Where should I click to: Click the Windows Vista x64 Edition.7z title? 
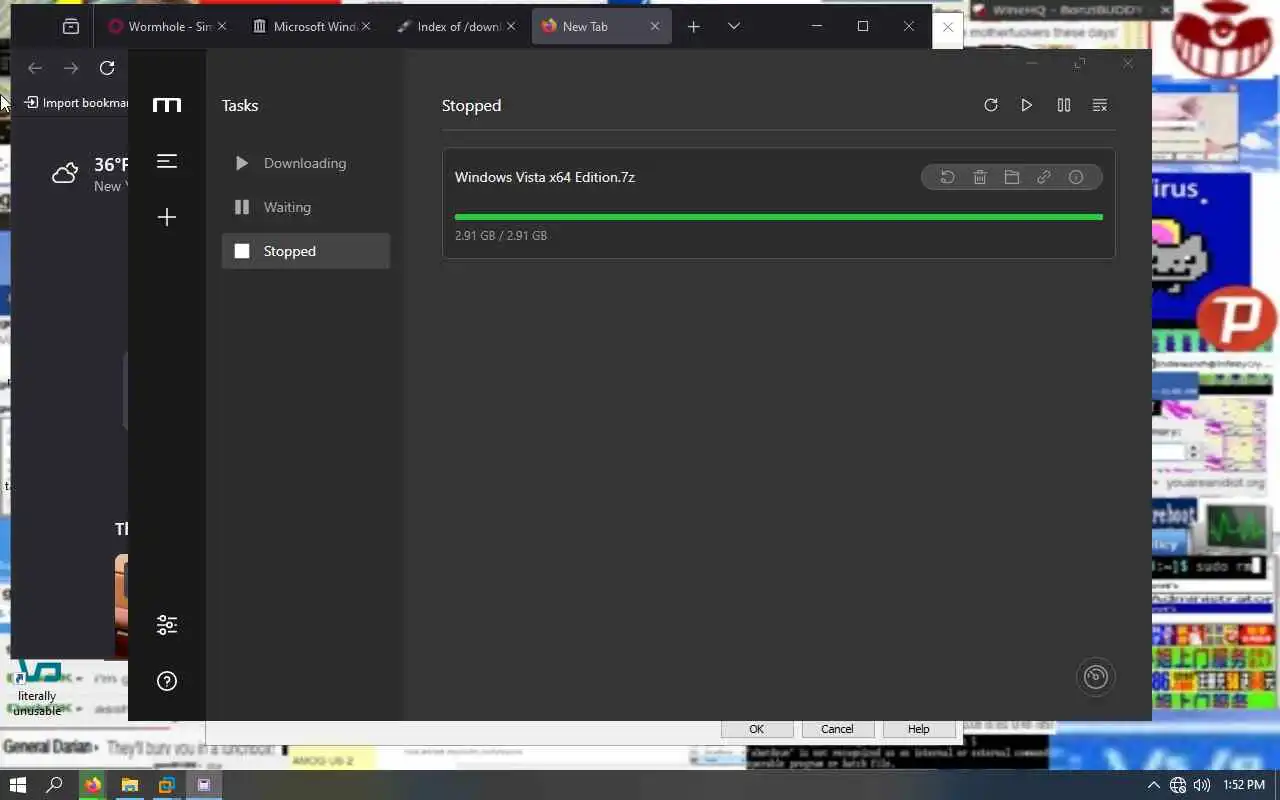545,177
